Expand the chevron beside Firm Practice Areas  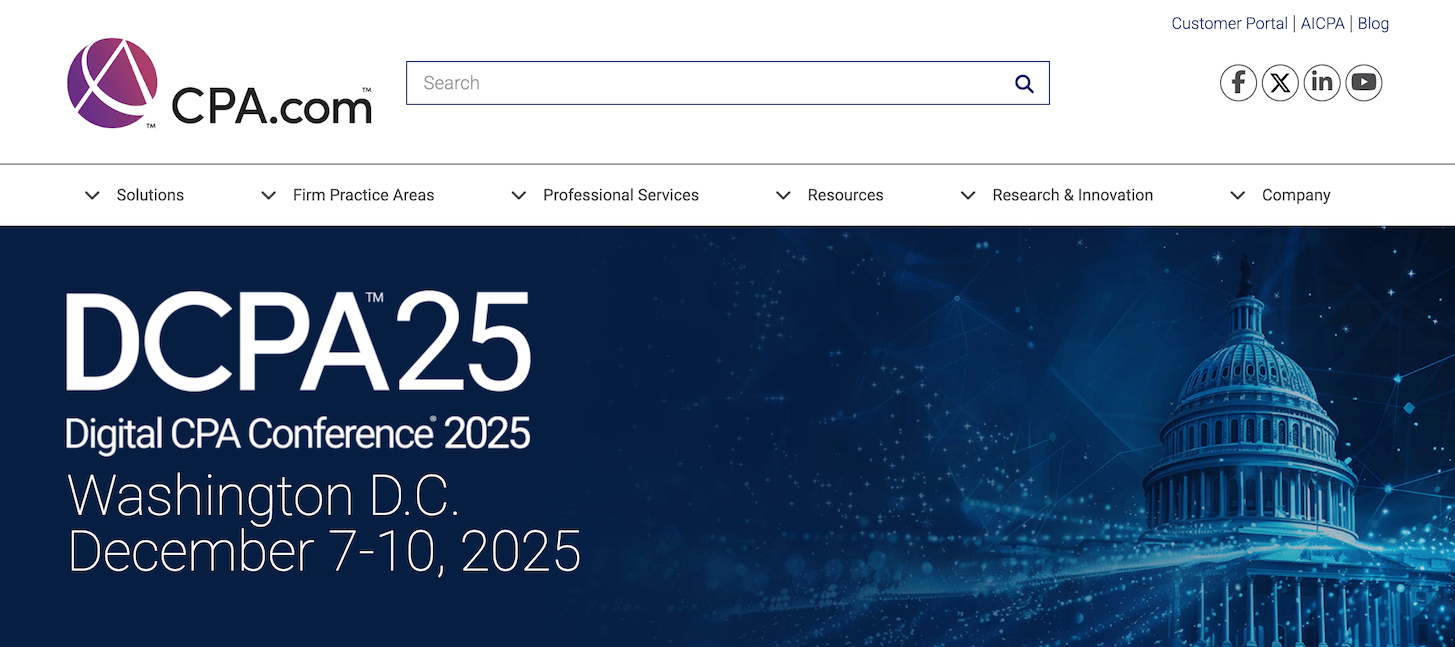coord(268,195)
